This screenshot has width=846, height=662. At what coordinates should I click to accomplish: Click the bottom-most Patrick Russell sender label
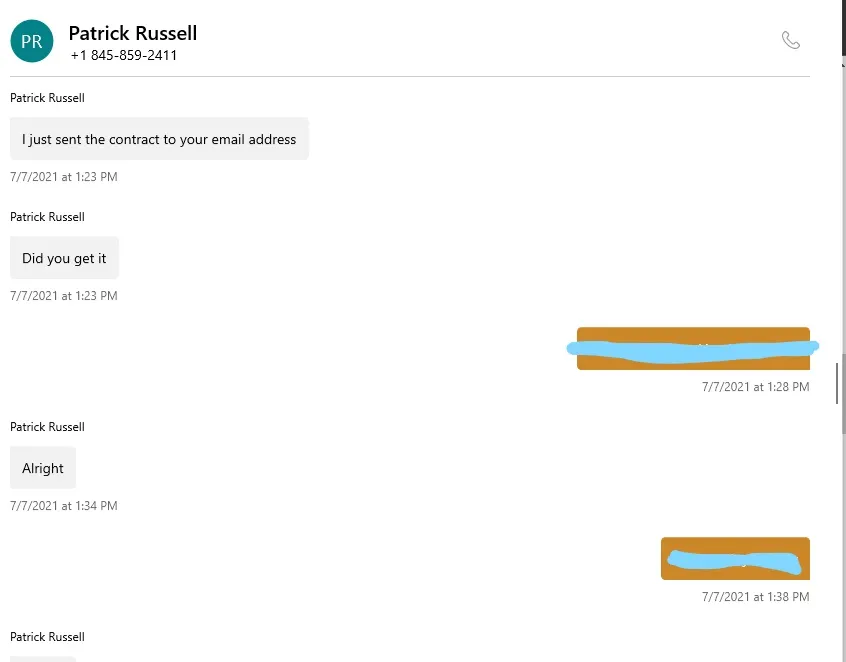47,637
